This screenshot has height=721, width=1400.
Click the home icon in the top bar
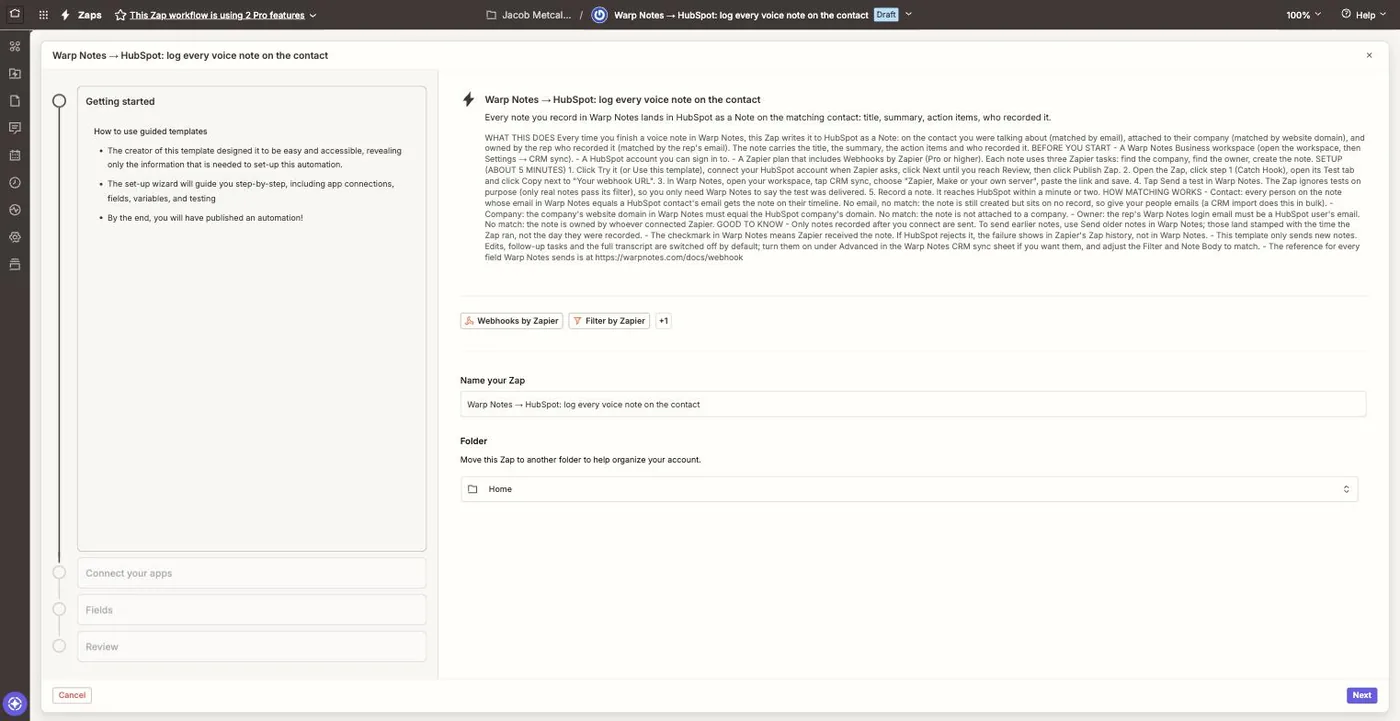tap(15, 15)
